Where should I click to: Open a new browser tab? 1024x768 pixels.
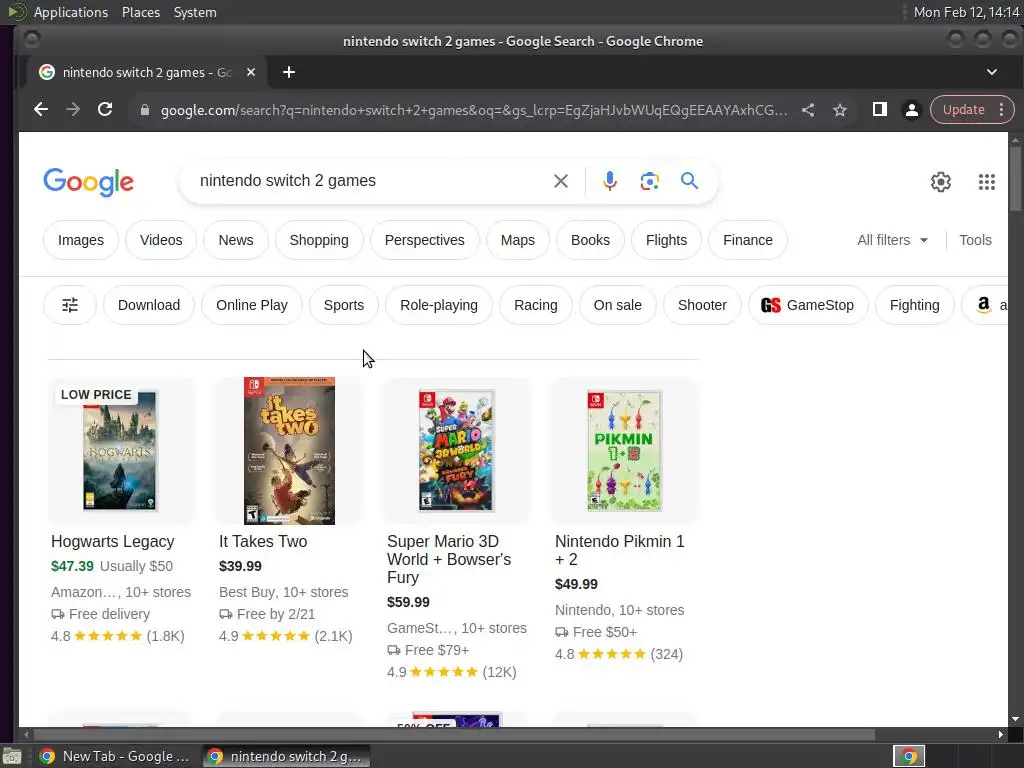pos(289,72)
